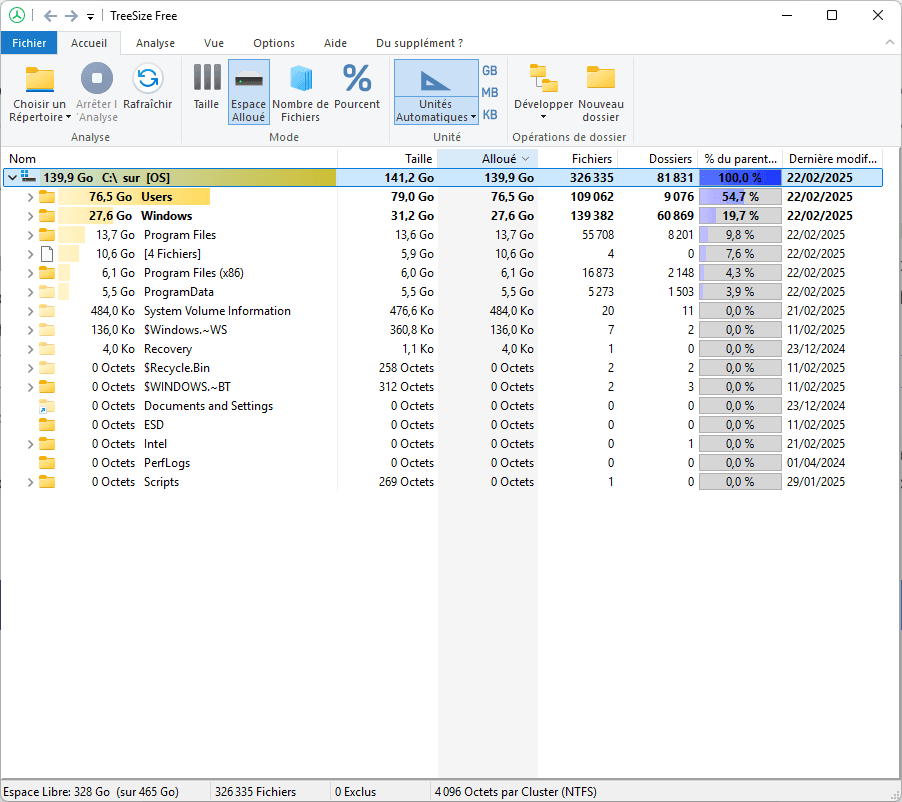Select the Accueil ribbon tab
The width and height of the screenshot is (902, 802).
pos(89,43)
